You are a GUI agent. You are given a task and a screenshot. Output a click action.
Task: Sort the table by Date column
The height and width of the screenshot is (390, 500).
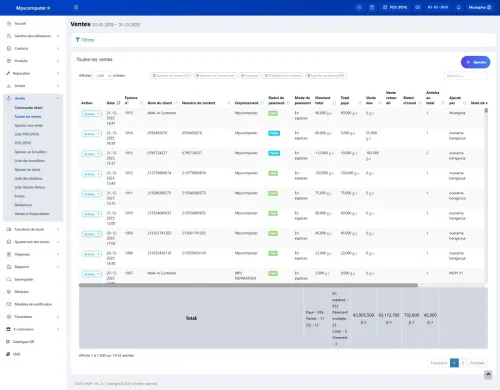click(118, 103)
